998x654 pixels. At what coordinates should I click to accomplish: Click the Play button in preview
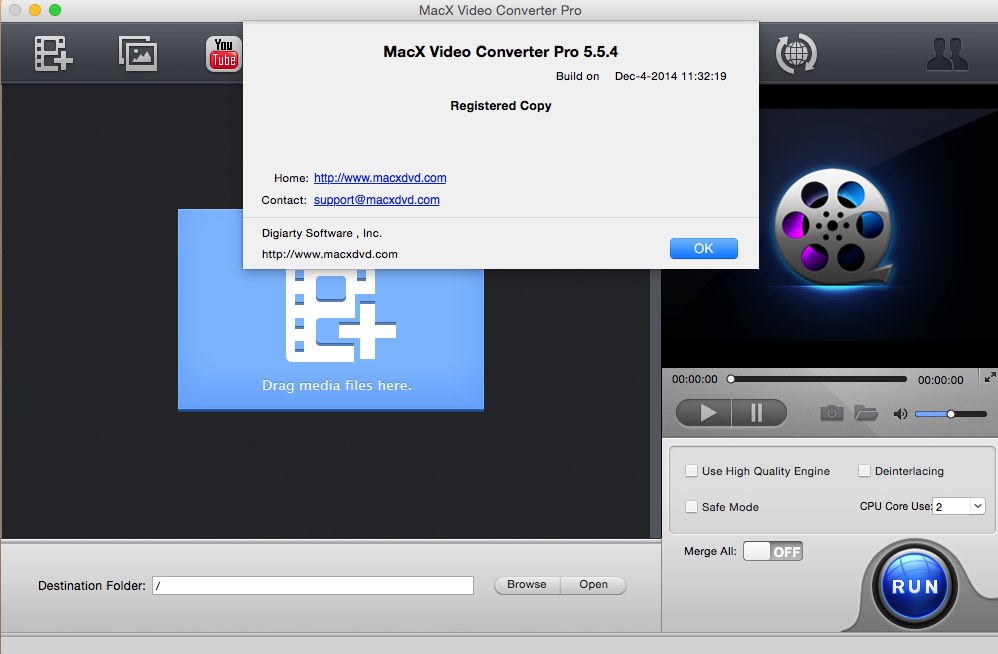tap(704, 413)
